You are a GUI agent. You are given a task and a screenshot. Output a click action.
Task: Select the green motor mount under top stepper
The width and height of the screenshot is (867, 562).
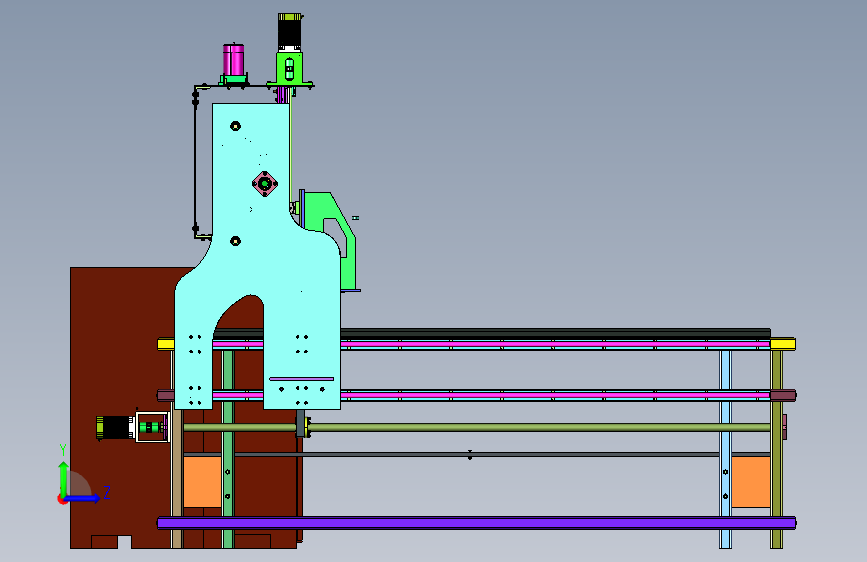click(289, 69)
